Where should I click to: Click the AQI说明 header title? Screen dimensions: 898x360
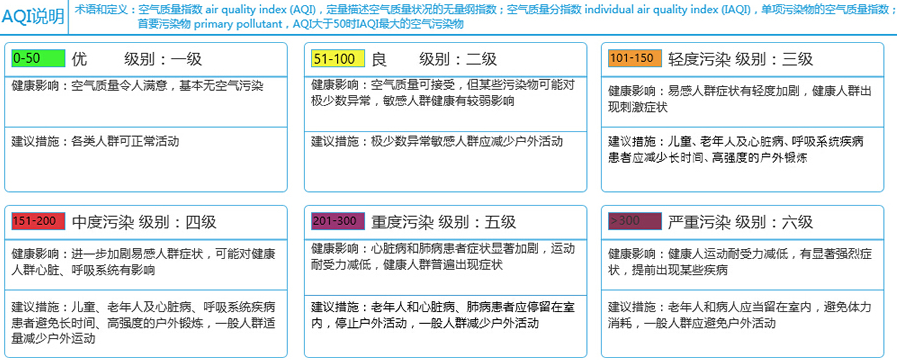pyautogui.click(x=33, y=17)
